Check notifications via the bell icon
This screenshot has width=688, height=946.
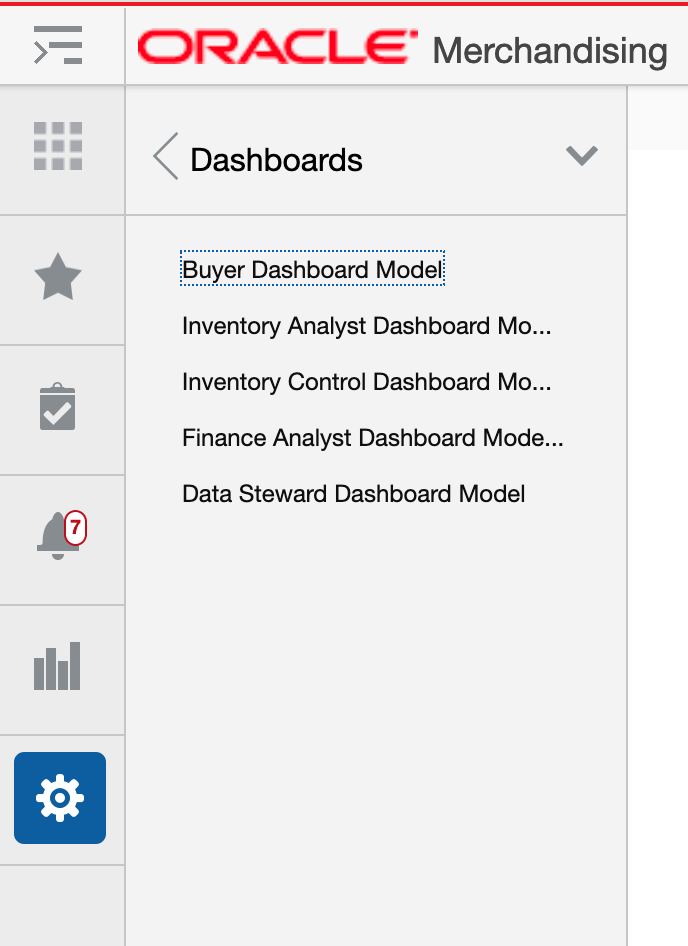point(58,537)
